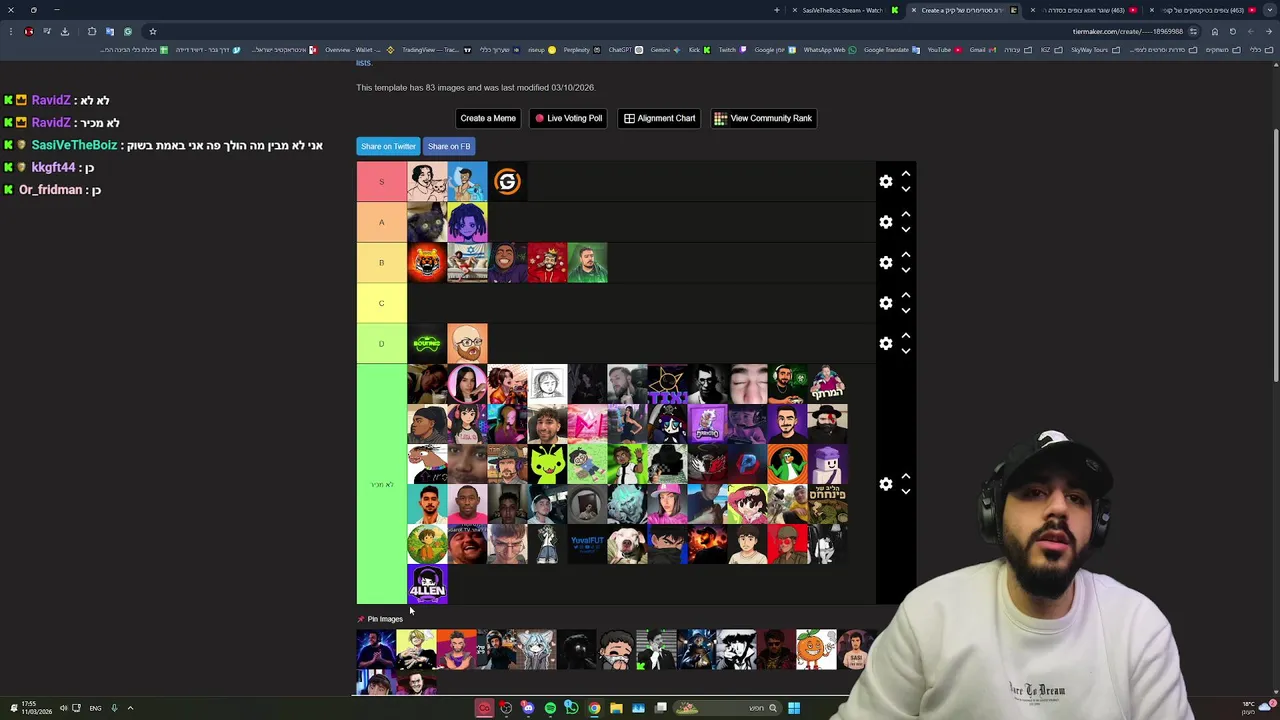
Task: Click kkgft44 username in chat
Action: pos(53,167)
